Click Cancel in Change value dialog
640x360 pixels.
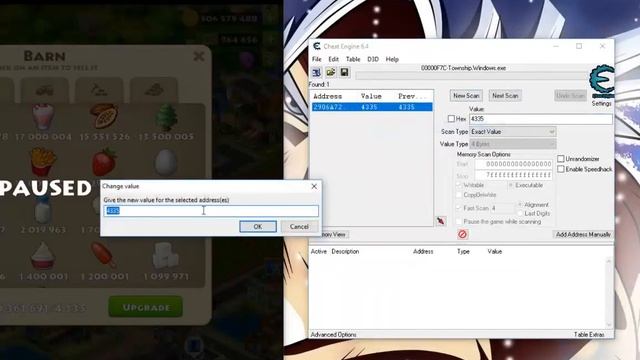299,227
